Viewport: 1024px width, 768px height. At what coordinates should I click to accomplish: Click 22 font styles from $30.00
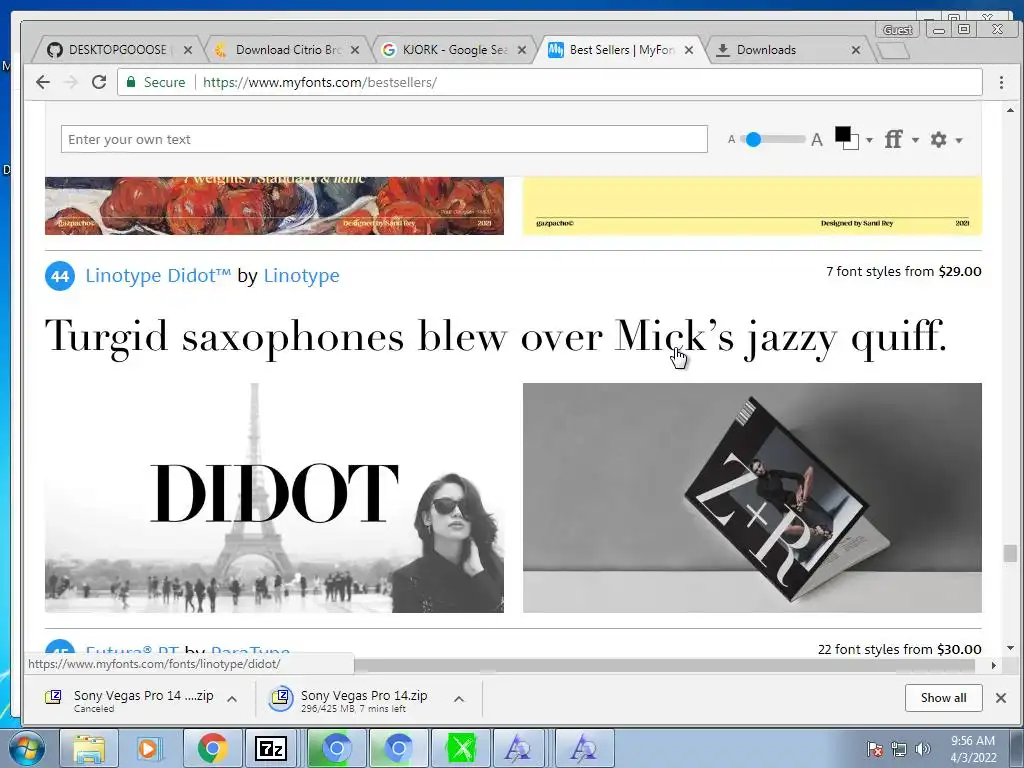point(899,649)
